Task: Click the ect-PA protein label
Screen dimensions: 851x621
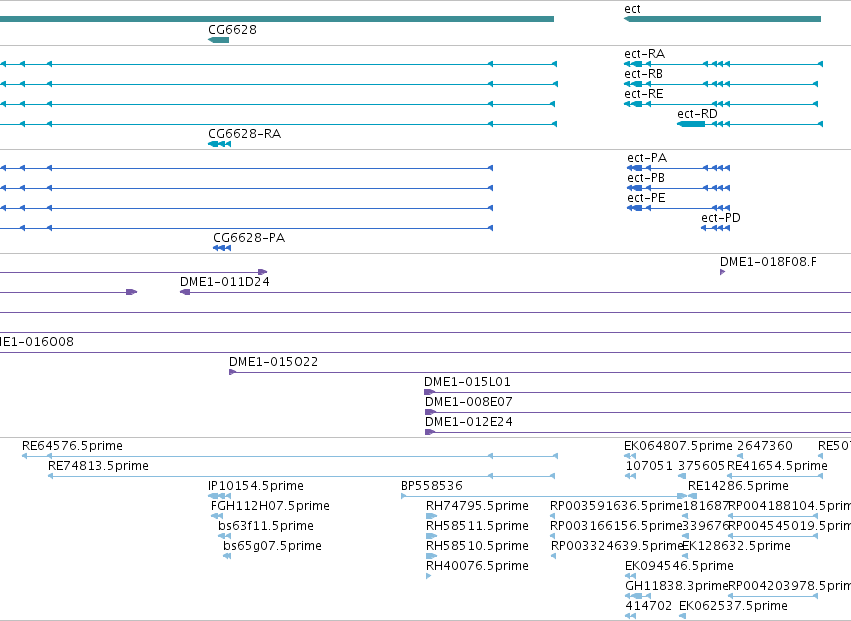Action: tap(647, 158)
